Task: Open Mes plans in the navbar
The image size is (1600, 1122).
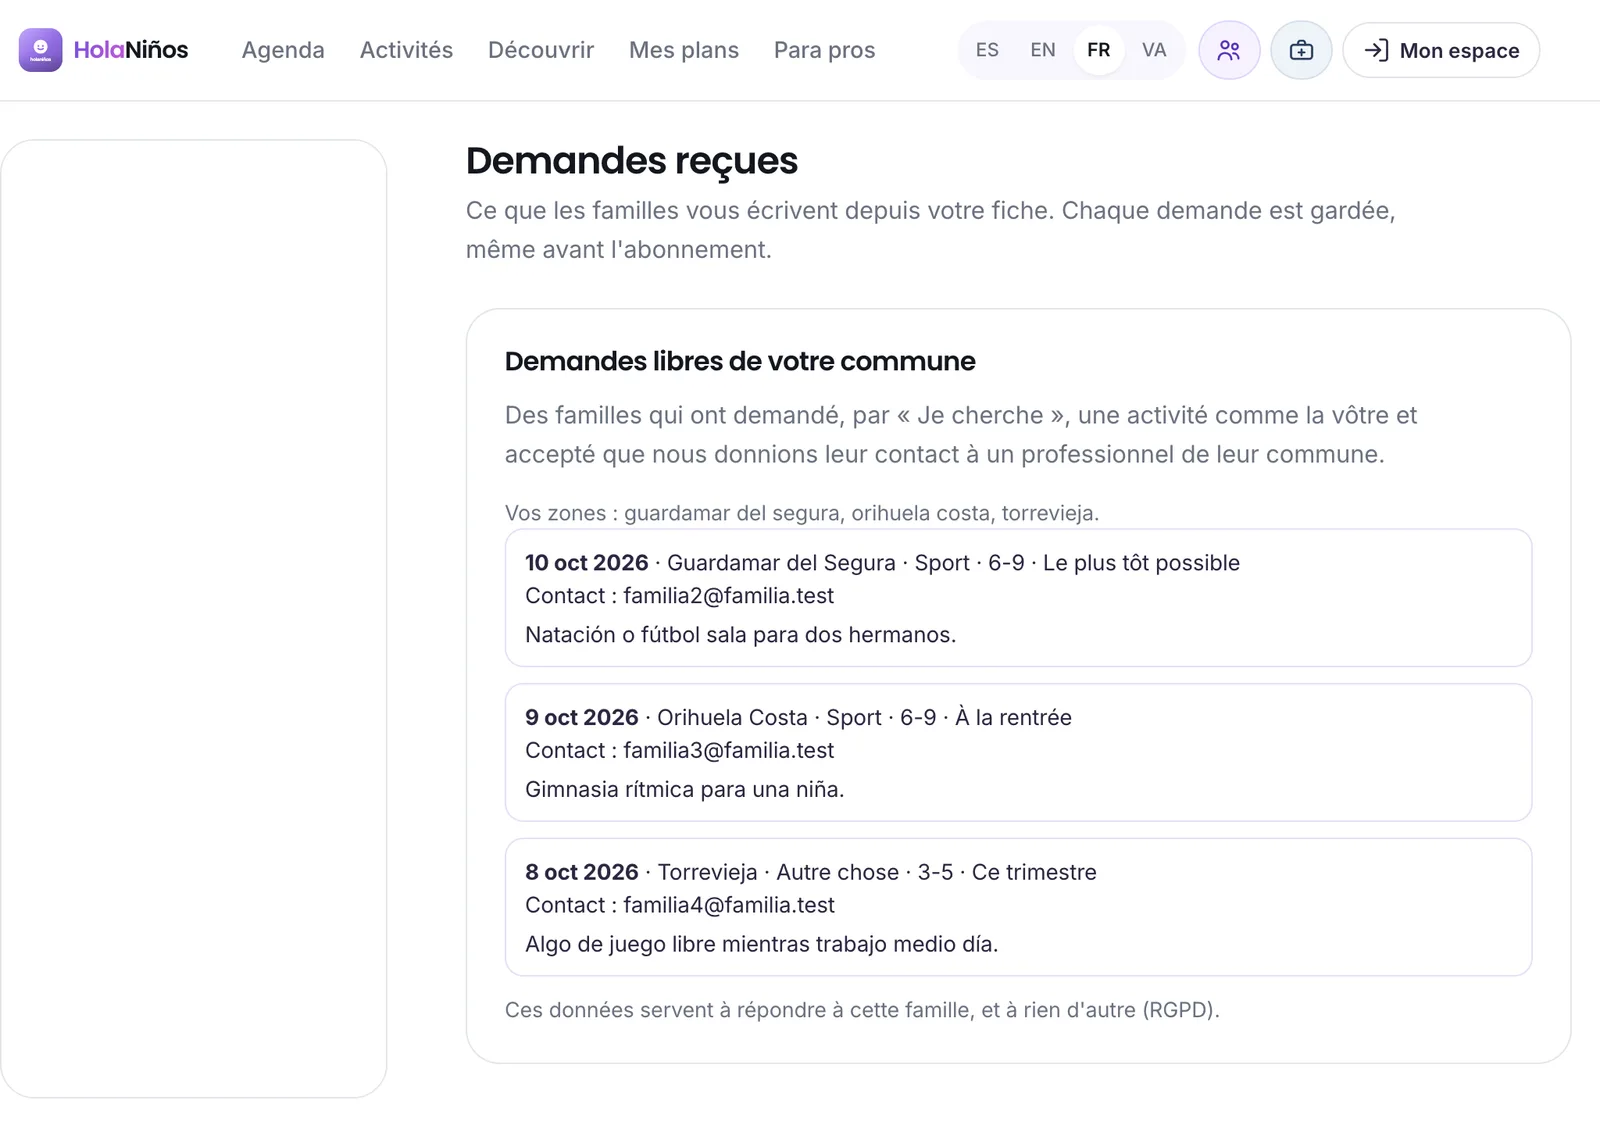Action: (684, 50)
